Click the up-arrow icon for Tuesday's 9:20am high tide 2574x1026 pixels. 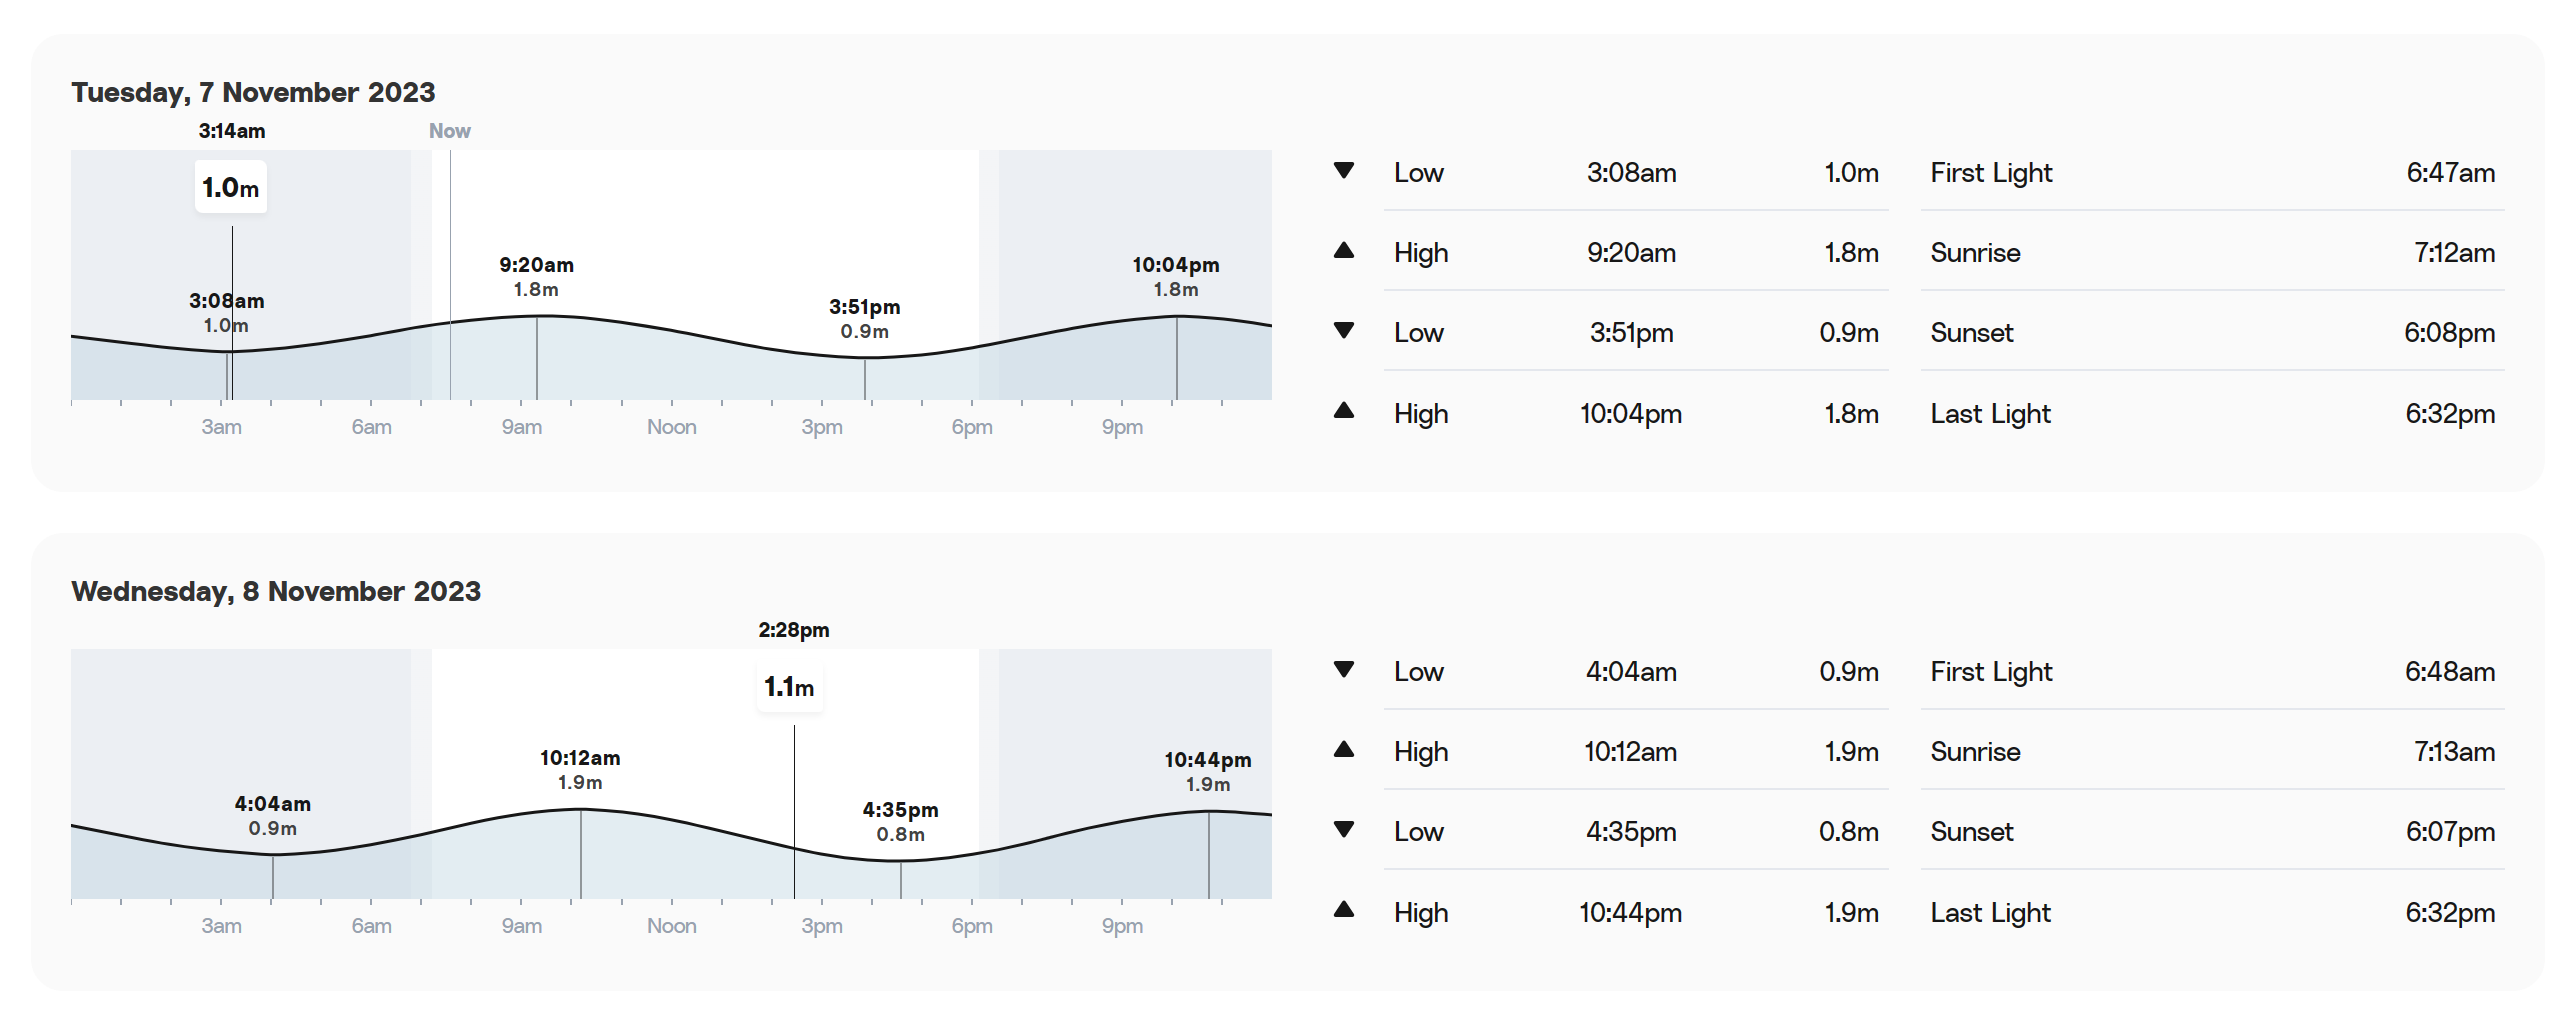pos(1344,250)
